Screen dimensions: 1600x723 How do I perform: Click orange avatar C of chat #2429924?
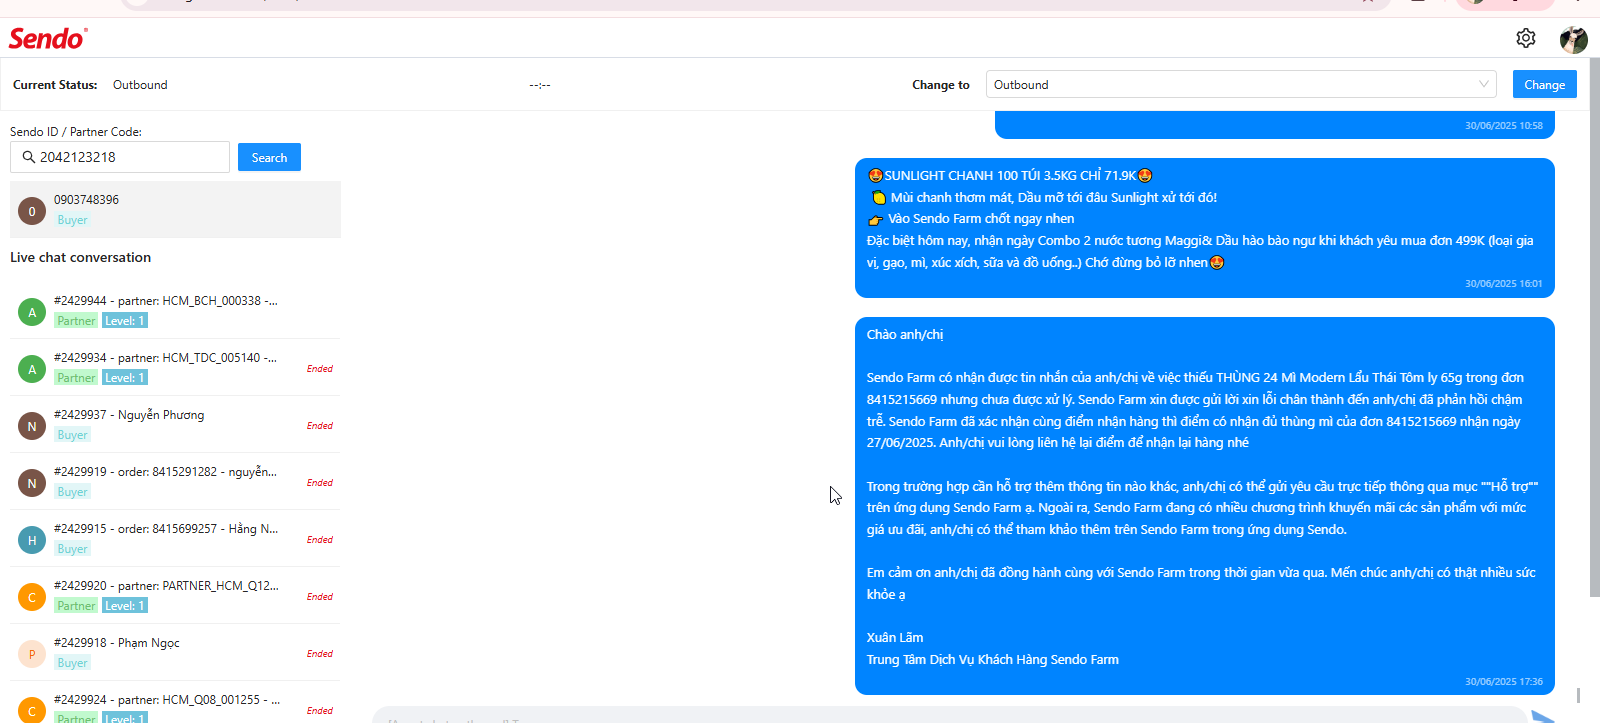click(x=32, y=710)
